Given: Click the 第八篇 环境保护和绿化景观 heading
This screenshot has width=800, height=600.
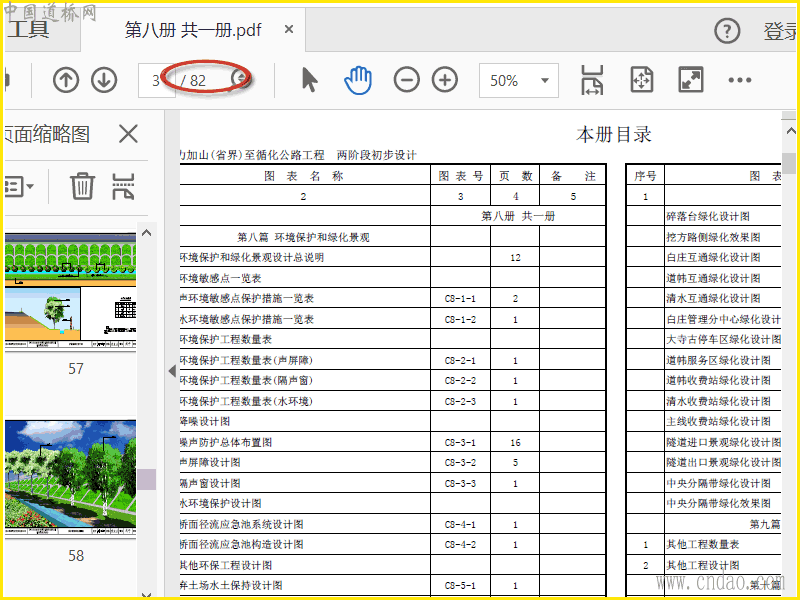Looking at the screenshot, I should point(303,237).
